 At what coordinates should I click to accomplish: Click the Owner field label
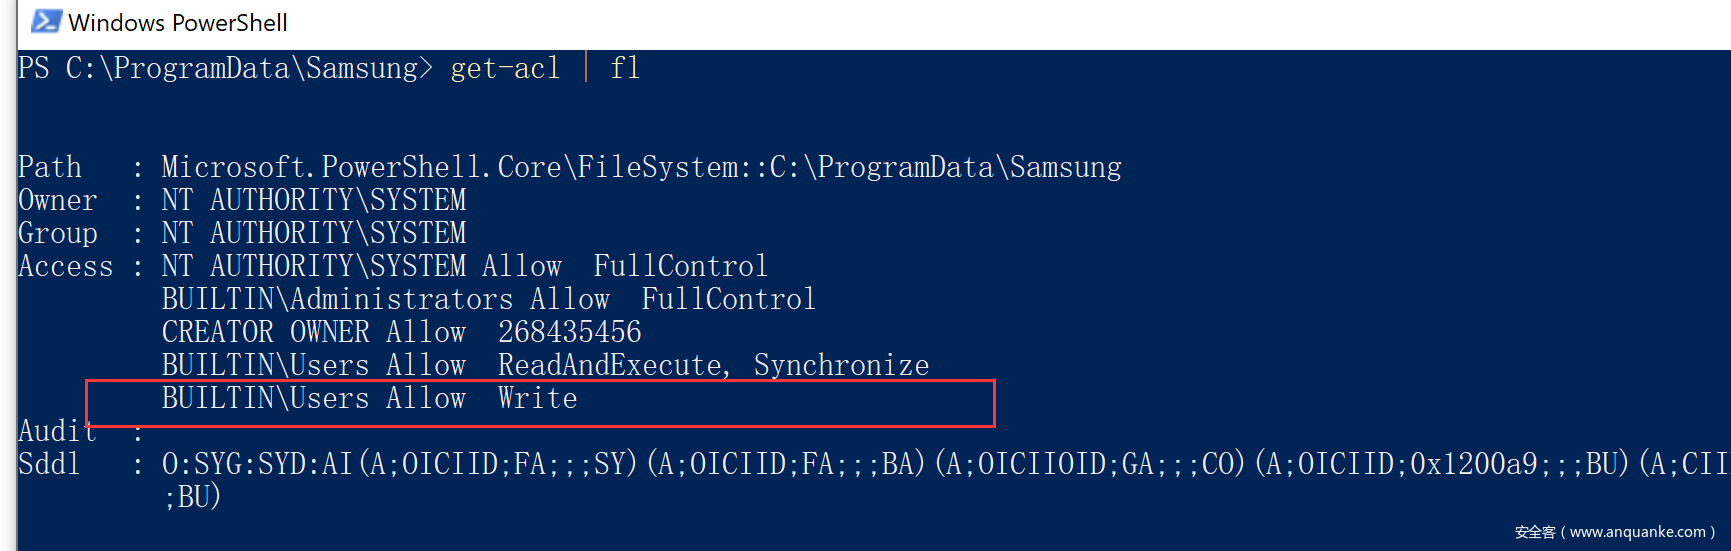click(x=57, y=200)
